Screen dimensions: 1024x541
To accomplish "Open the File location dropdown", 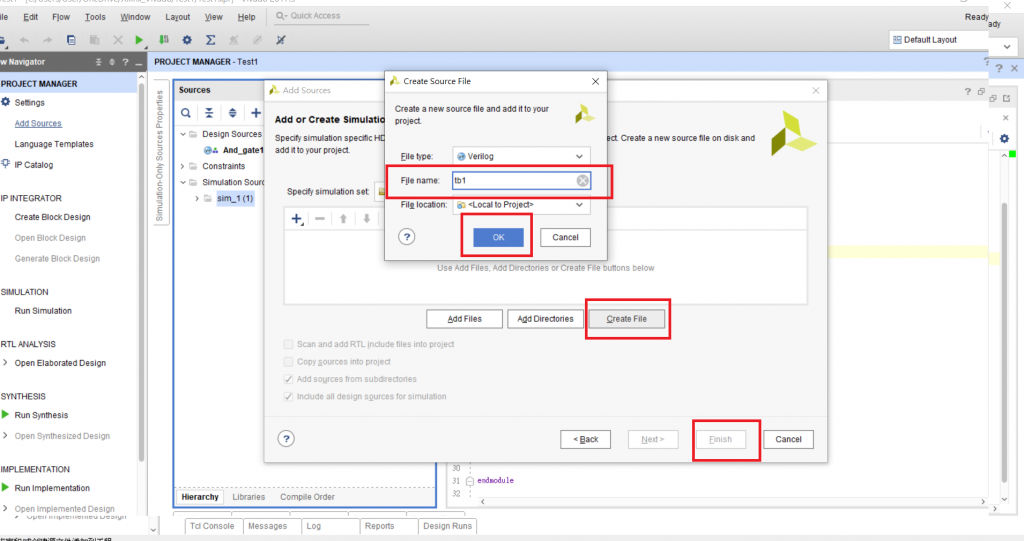I will (521, 205).
